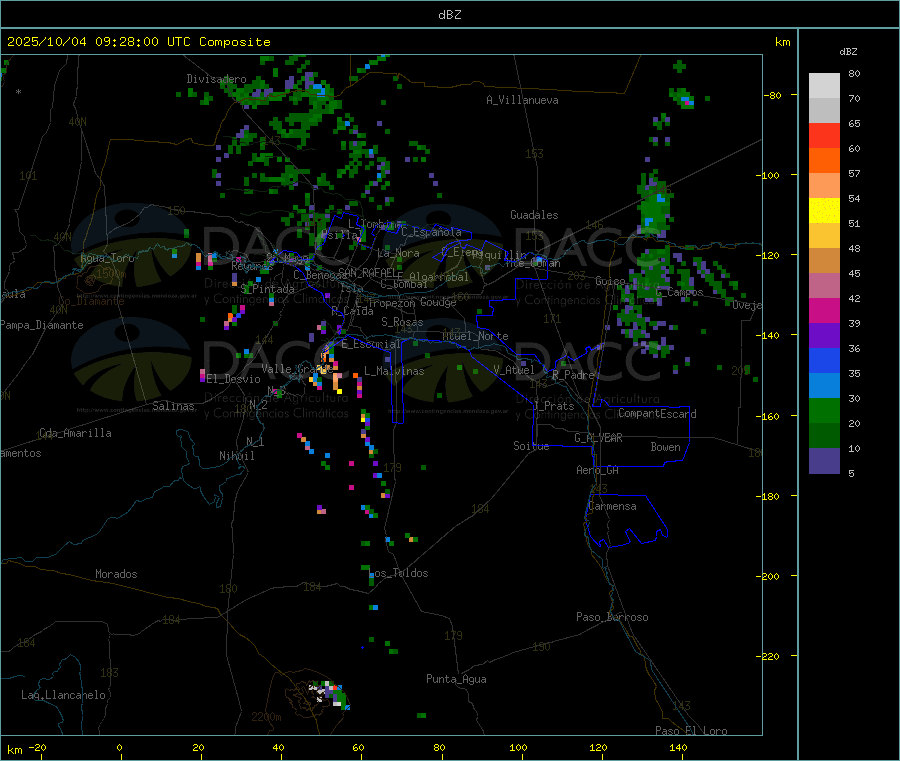Pick the bright yellow 51-54 dBZ swatch
This screenshot has width=900, height=761.
[824, 211]
